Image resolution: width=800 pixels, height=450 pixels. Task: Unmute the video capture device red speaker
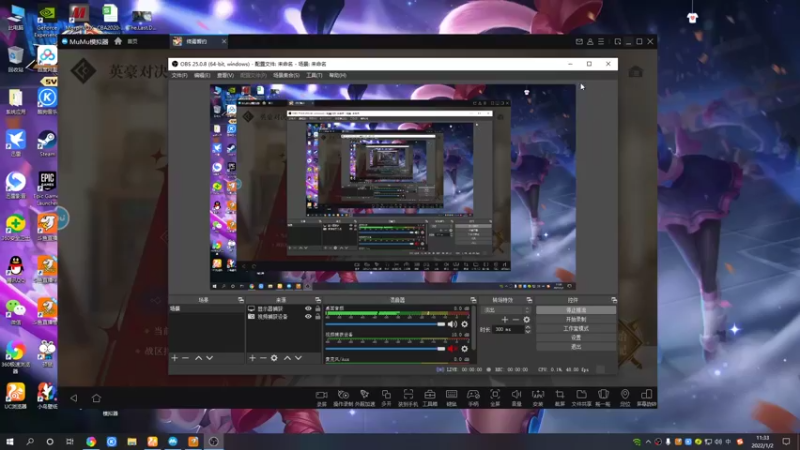coord(452,349)
